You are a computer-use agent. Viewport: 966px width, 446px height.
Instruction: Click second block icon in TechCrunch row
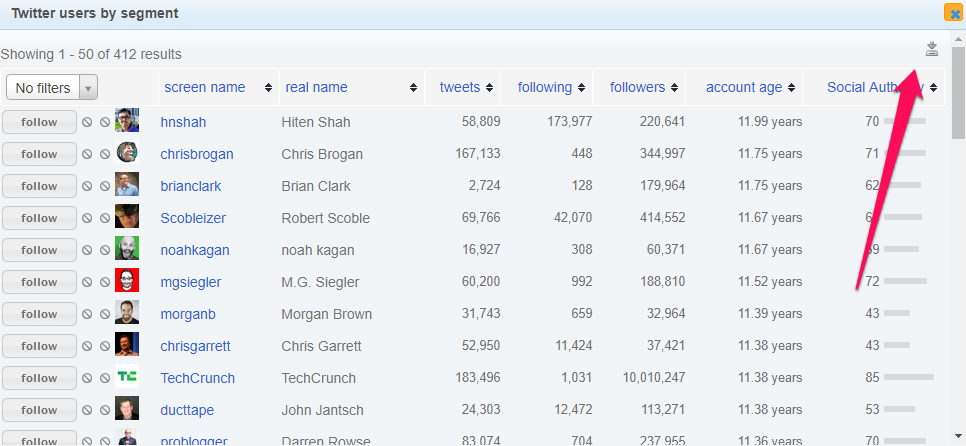(105, 378)
